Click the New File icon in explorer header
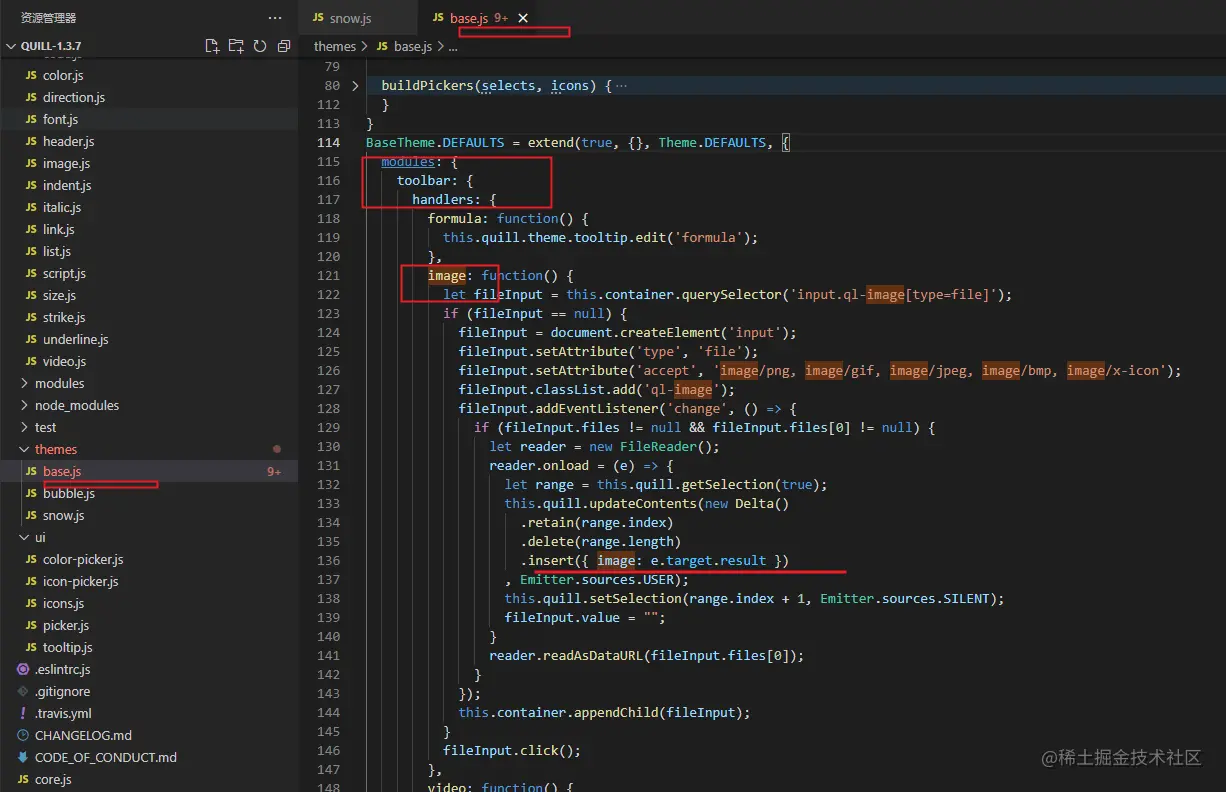This screenshot has height=792, width=1226. (x=212, y=46)
